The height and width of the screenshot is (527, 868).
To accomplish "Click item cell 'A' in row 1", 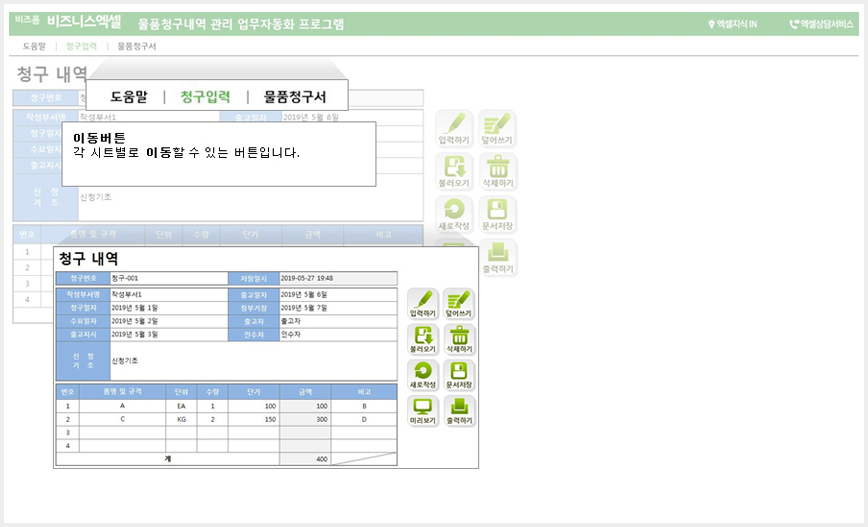I will pyautogui.click(x=122, y=406).
